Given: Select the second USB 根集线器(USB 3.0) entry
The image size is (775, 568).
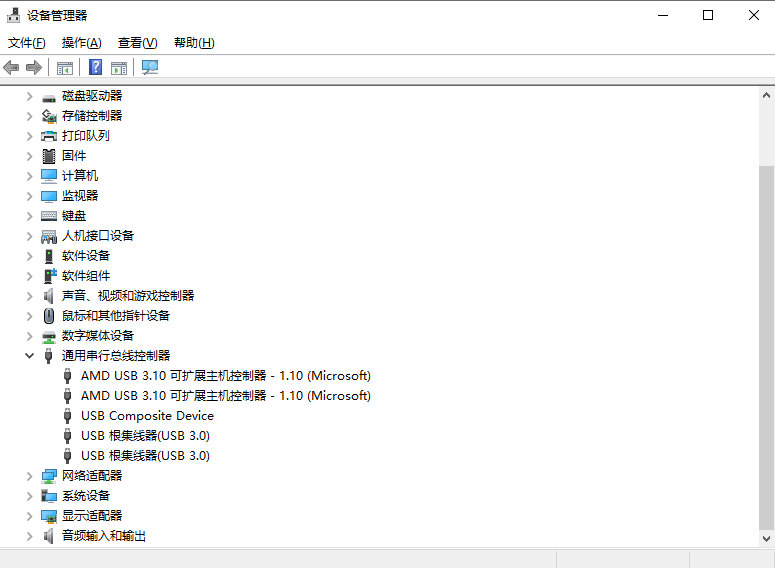Looking at the screenshot, I should point(145,456).
